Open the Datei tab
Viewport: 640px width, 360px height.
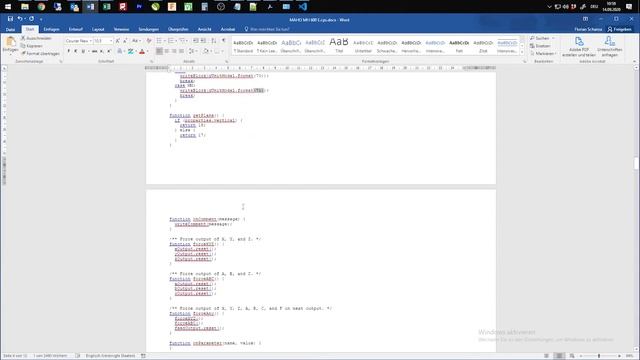click(10, 29)
